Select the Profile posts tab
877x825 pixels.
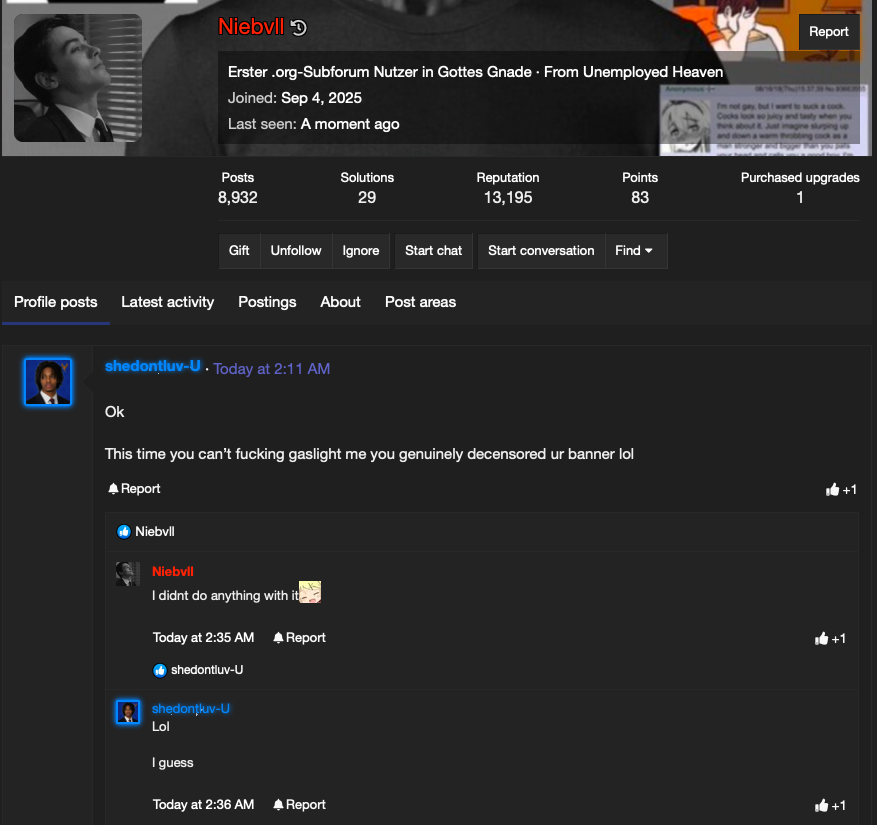pyautogui.click(x=55, y=302)
